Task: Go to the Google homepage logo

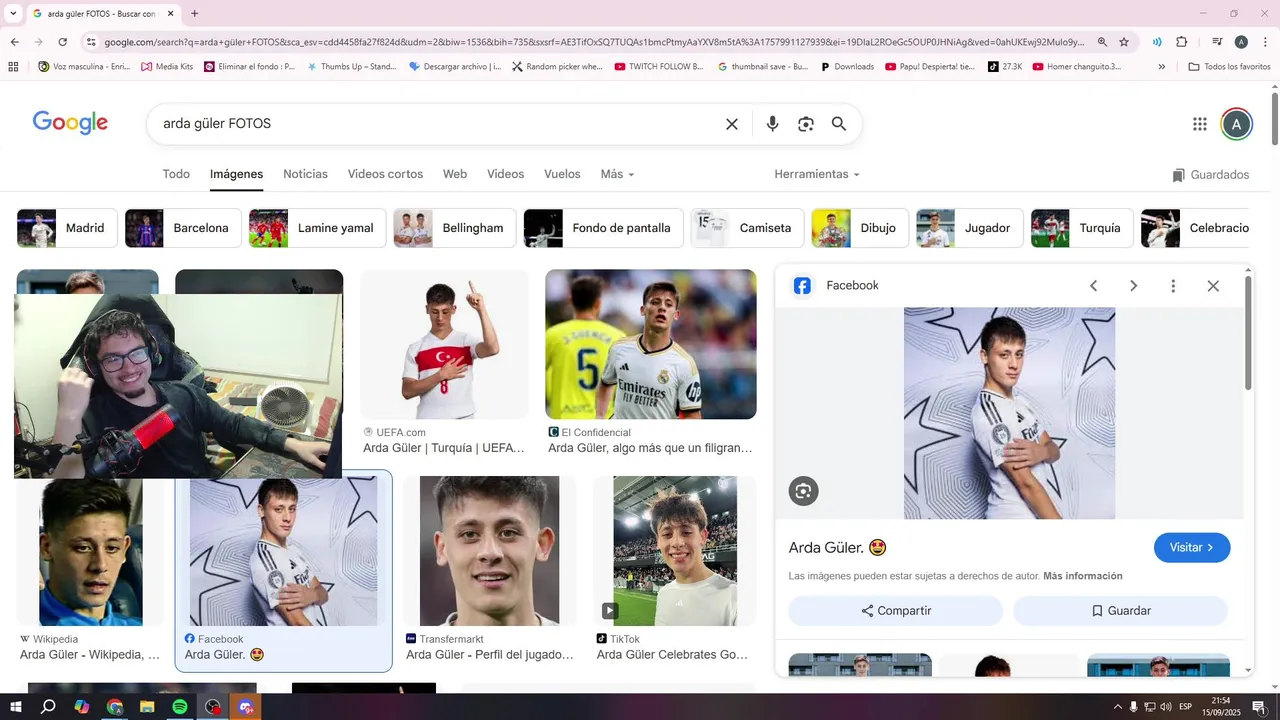Action: (70, 123)
